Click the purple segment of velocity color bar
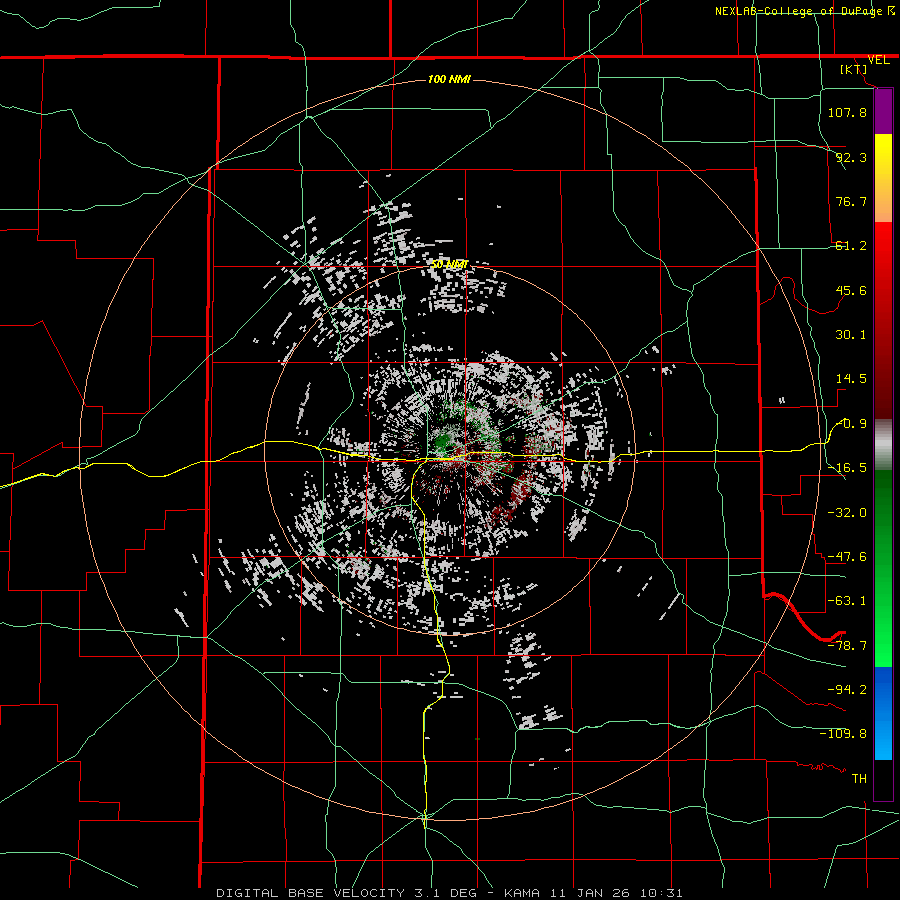This screenshot has height=900, width=900. click(883, 112)
